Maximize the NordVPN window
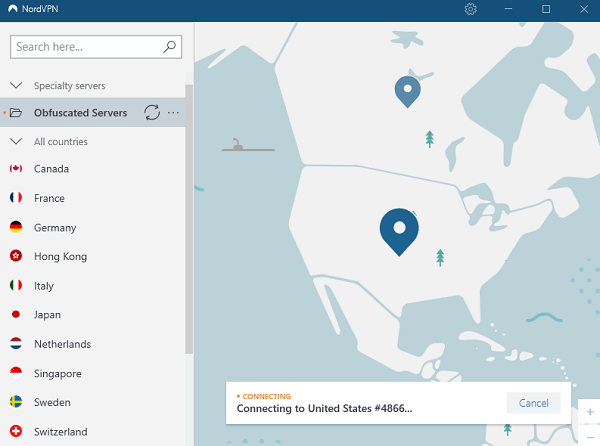This screenshot has width=600, height=446. [x=546, y=9]
